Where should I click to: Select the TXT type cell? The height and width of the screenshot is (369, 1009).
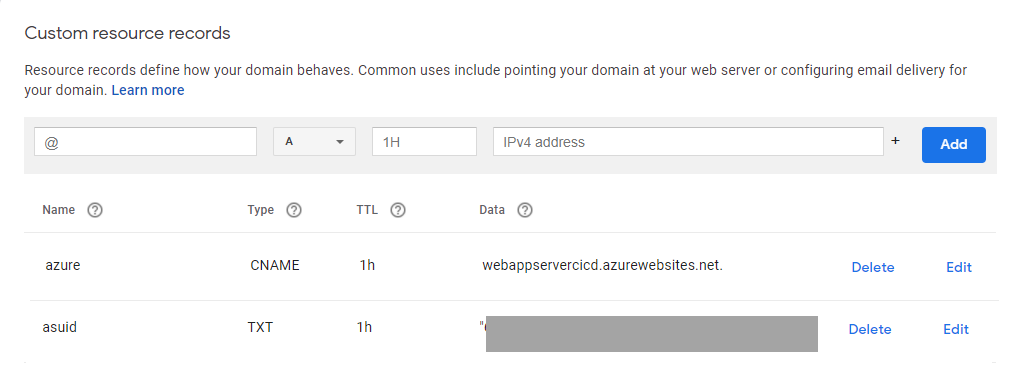click(260, 327)
